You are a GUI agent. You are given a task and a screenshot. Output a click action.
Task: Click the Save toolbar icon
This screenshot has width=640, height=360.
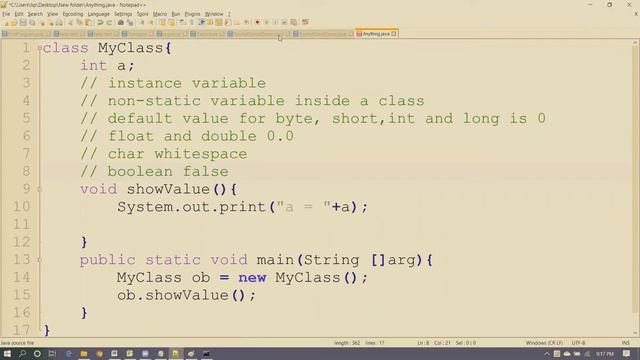click(23, 22)
